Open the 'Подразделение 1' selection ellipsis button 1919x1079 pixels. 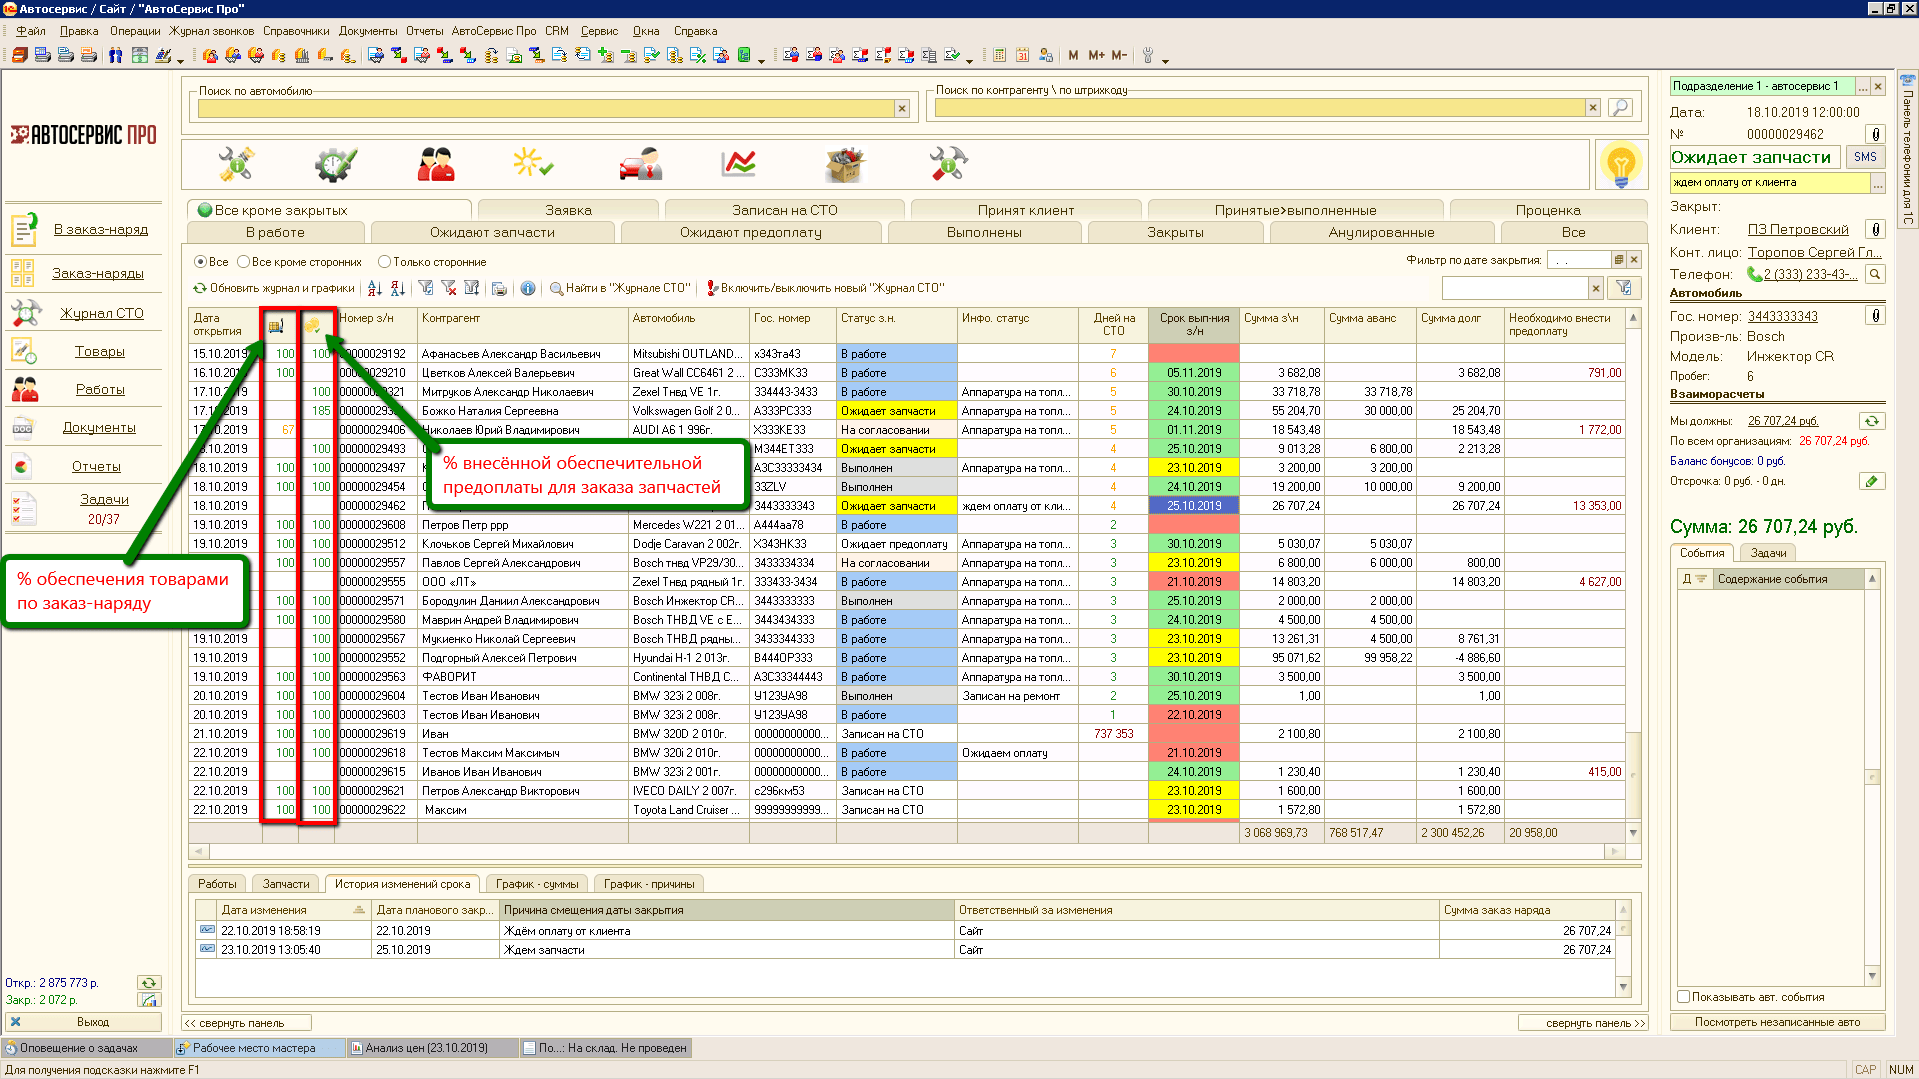pos(1863,87)
